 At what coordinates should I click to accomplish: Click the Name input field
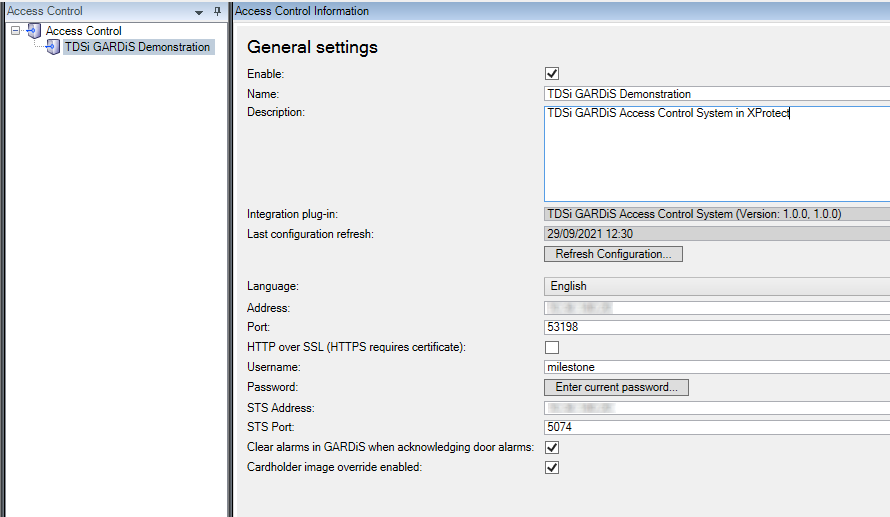(x=717, y=94)
